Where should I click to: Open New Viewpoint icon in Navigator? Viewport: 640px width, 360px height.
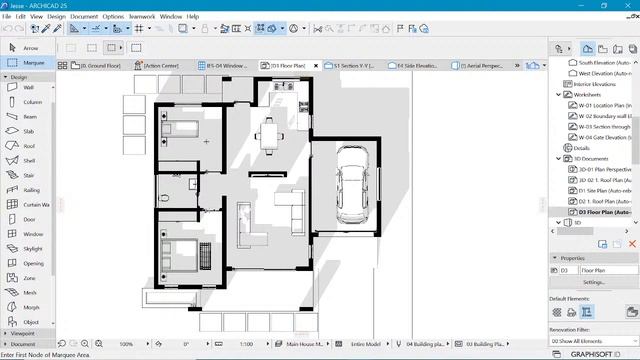[x=602, y=244]
